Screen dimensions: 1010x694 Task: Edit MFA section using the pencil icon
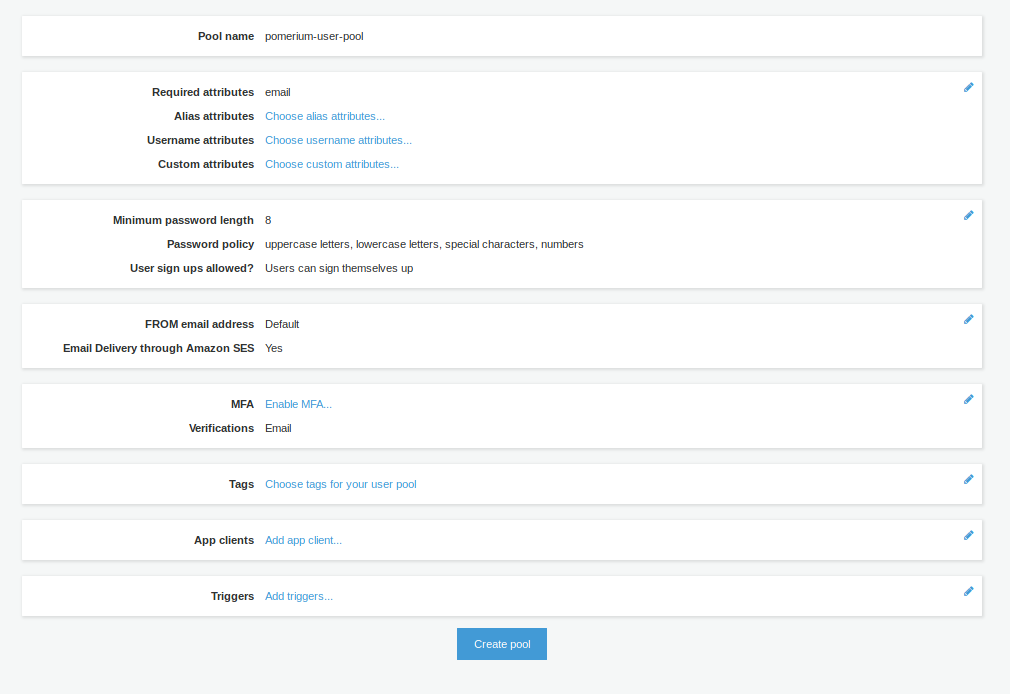coord(968,399)
